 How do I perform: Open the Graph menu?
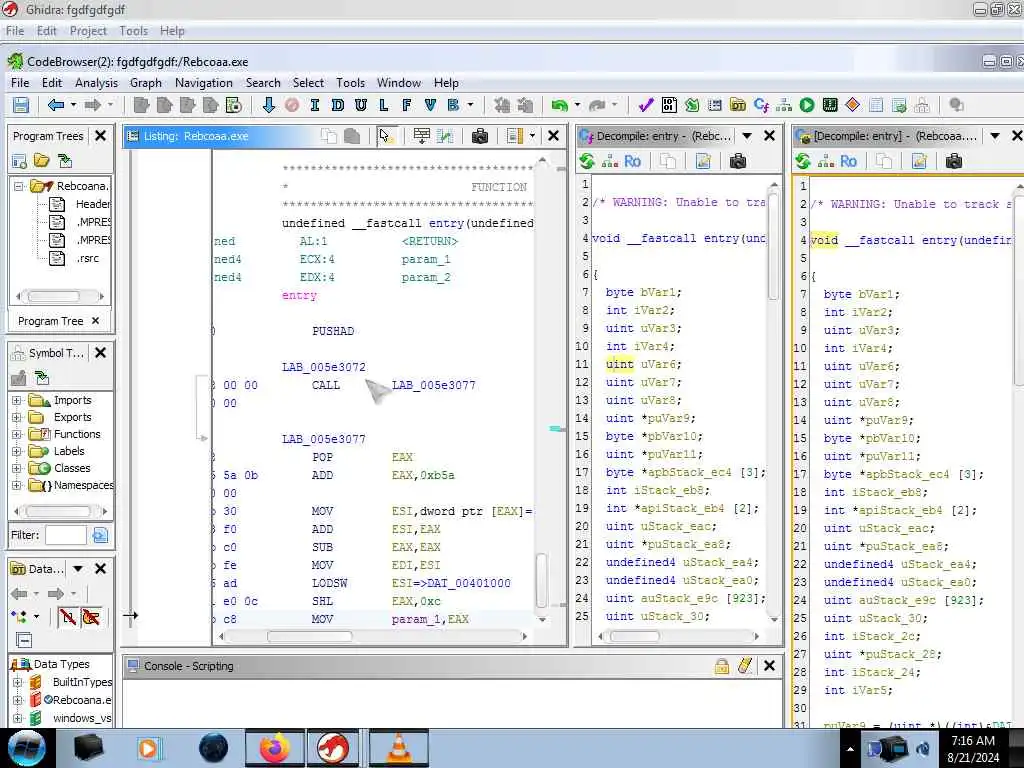pos(146,82)
